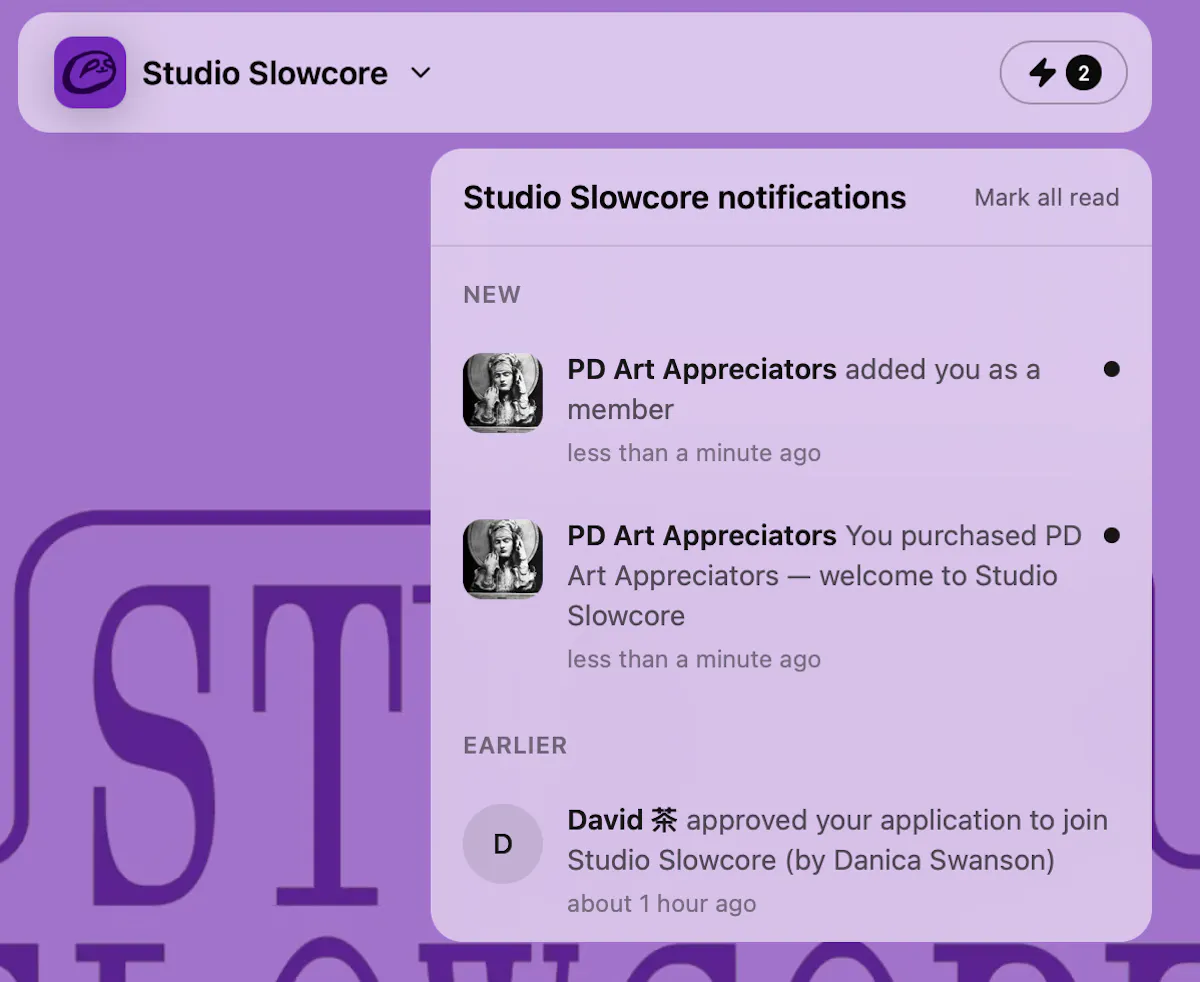The width and height of the screenshot is (1200, 982).
Task: Click the NEW section label
Action: [x=492, y=295]
